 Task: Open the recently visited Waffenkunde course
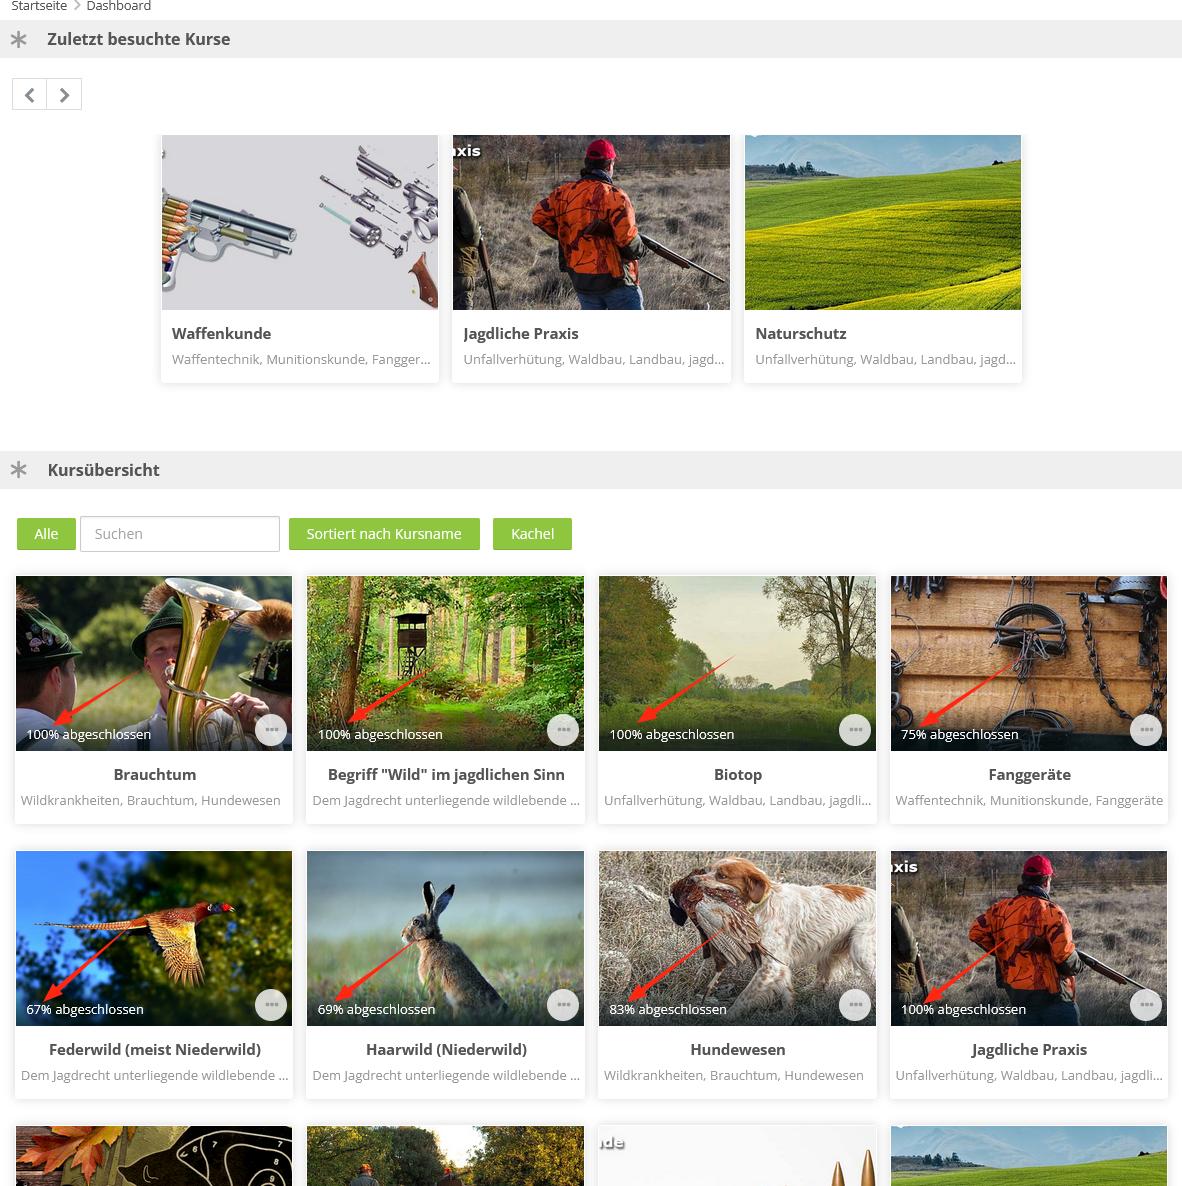tap(222, 334)
